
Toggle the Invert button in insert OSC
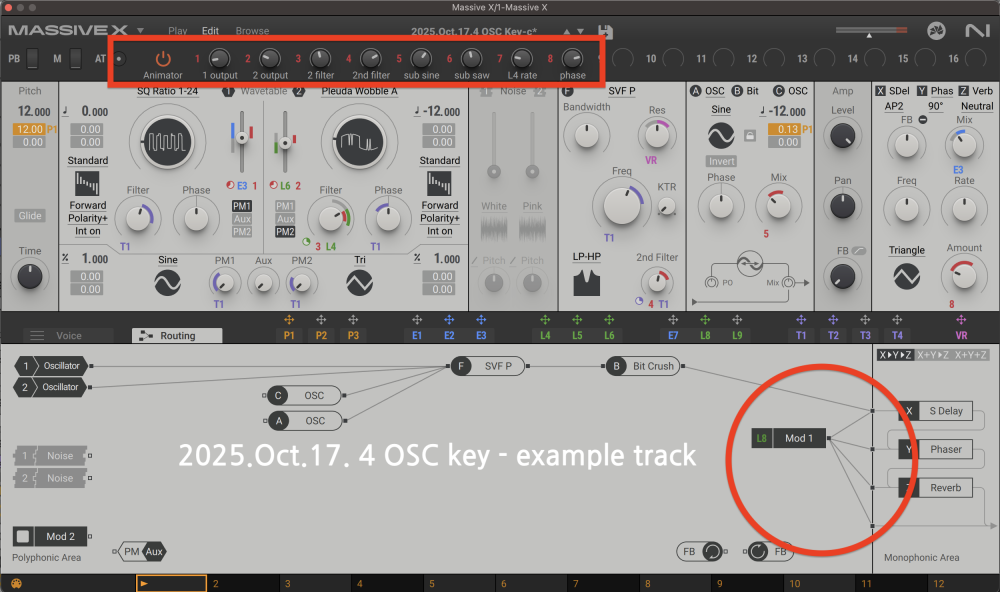[721, 161]
